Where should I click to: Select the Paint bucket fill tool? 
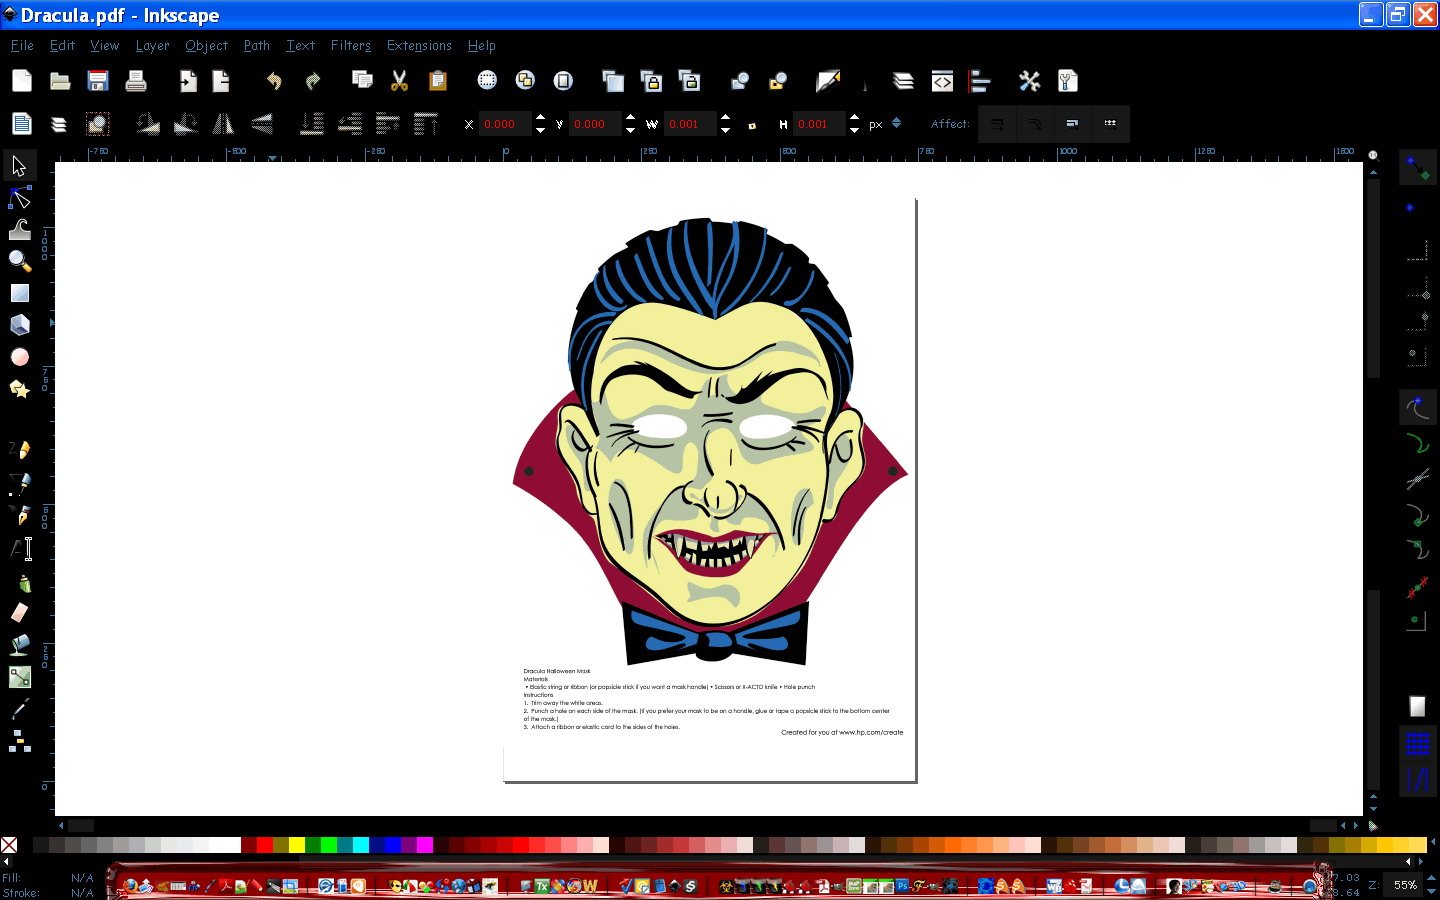pyautogui.click(x=20, y=644)
